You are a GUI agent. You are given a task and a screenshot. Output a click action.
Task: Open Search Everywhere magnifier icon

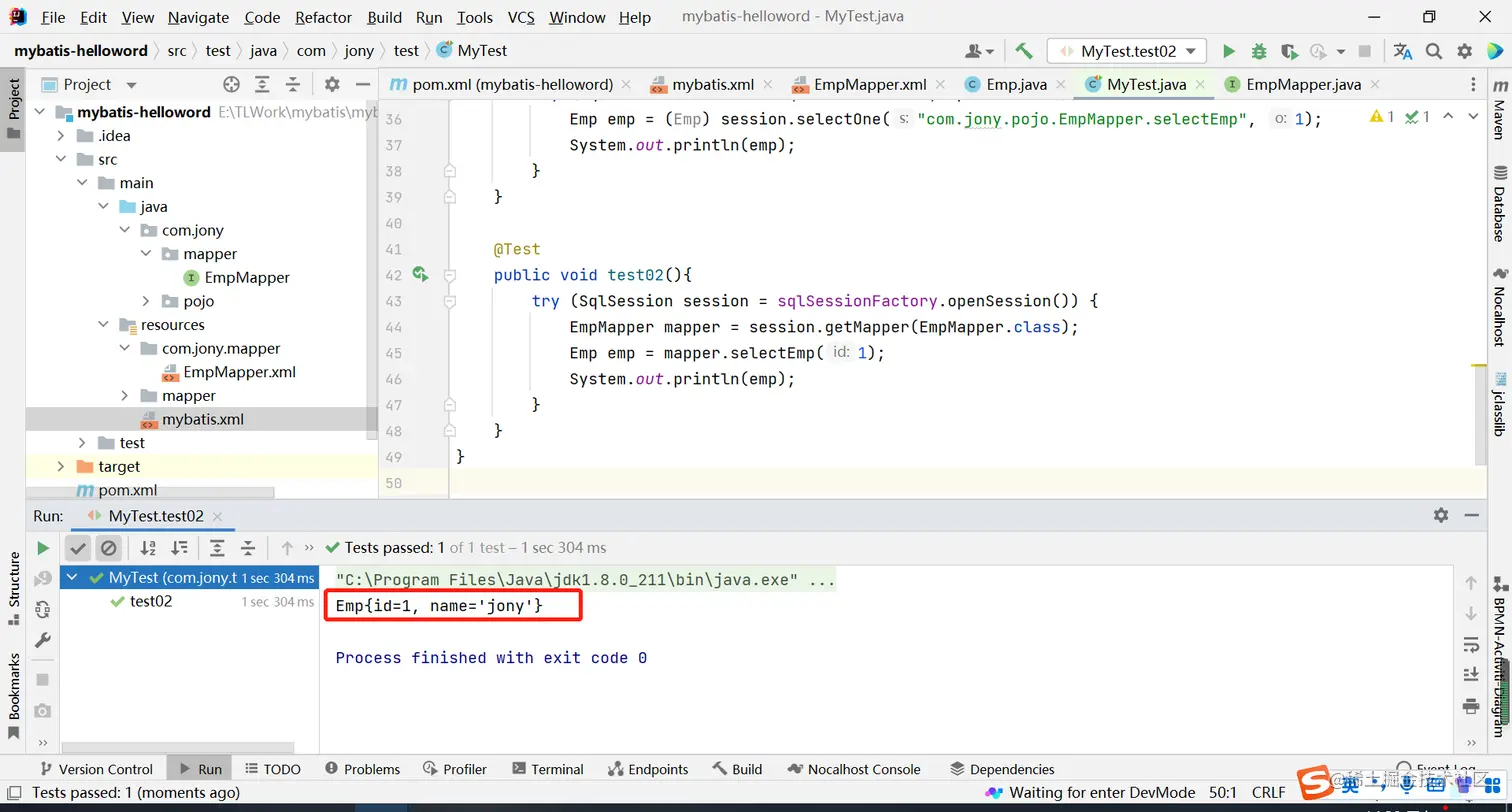pyautogui.click(x=1434, y=51)
